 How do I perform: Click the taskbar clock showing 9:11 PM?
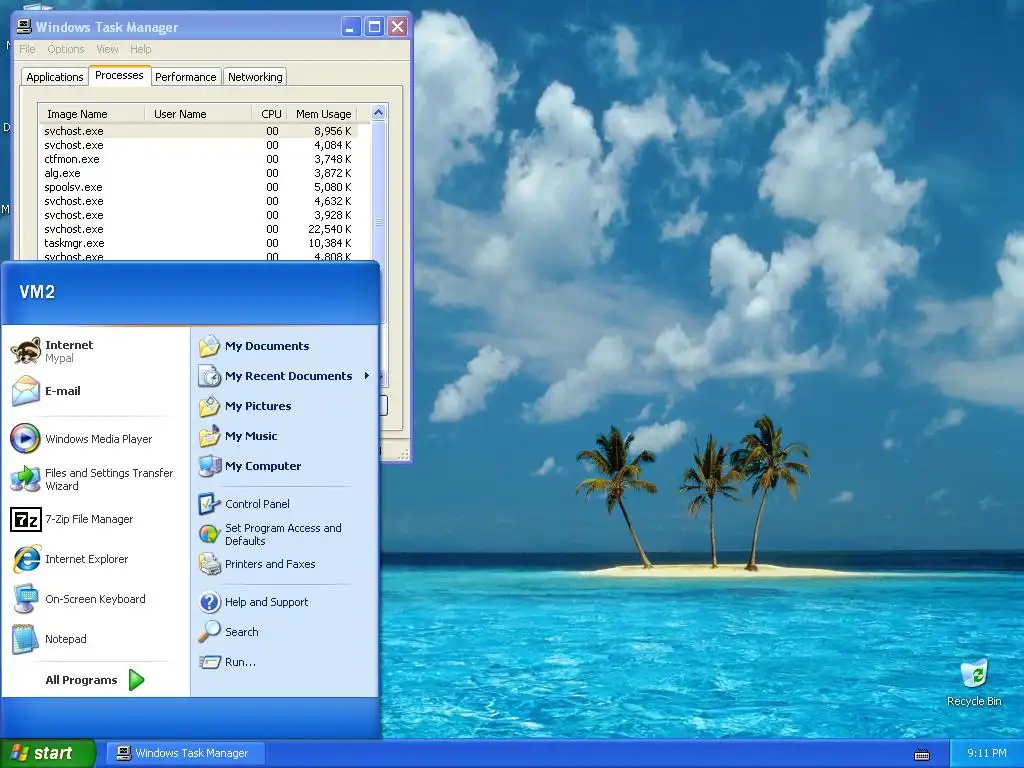click(x=987, y=753)
